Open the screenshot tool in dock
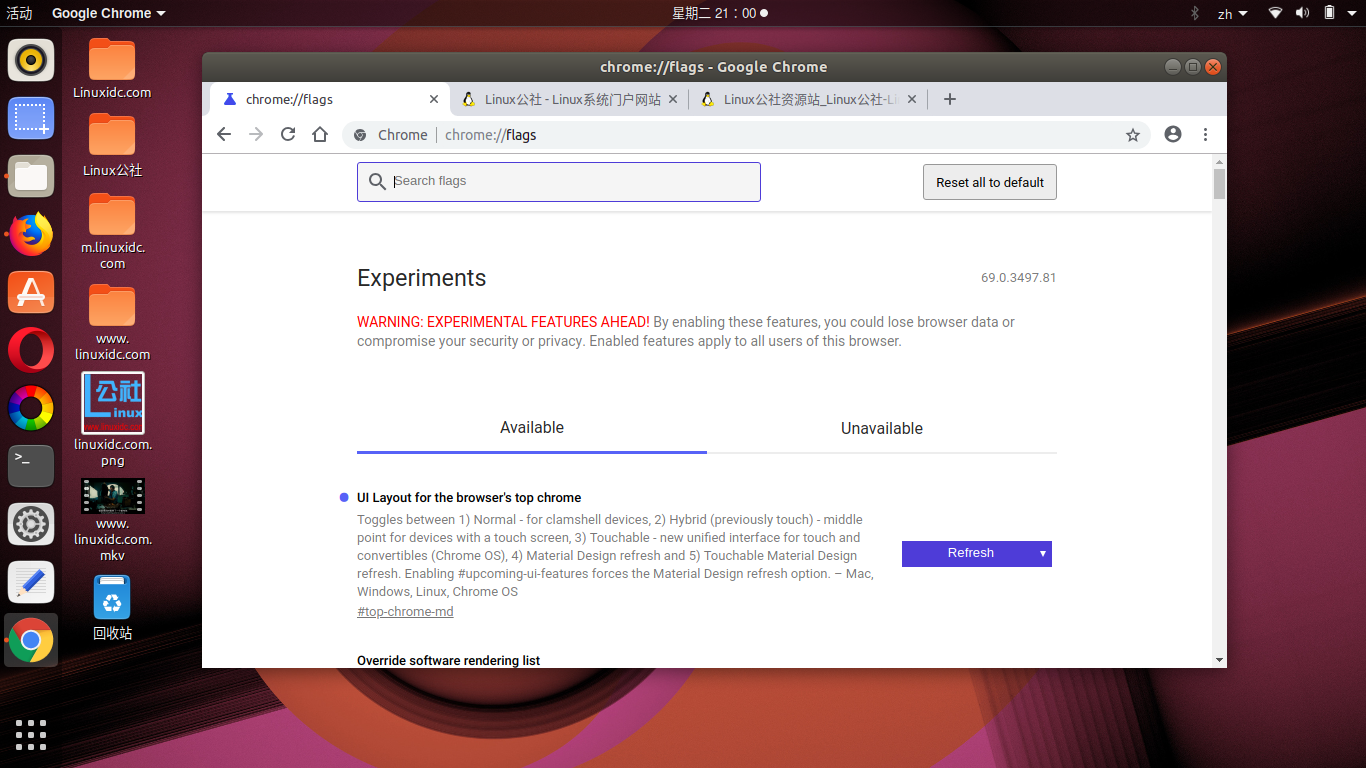 (x=31, y=118)
